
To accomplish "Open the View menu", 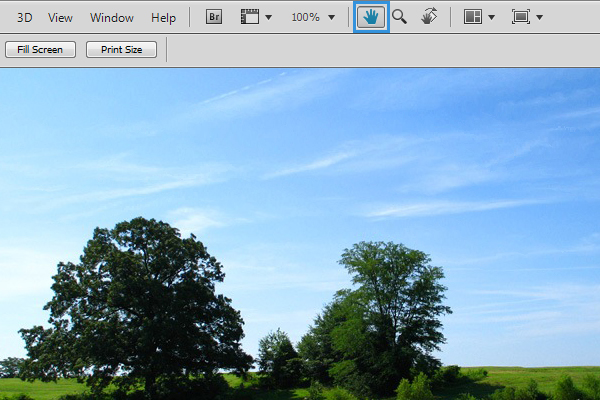I will point(60,18).
